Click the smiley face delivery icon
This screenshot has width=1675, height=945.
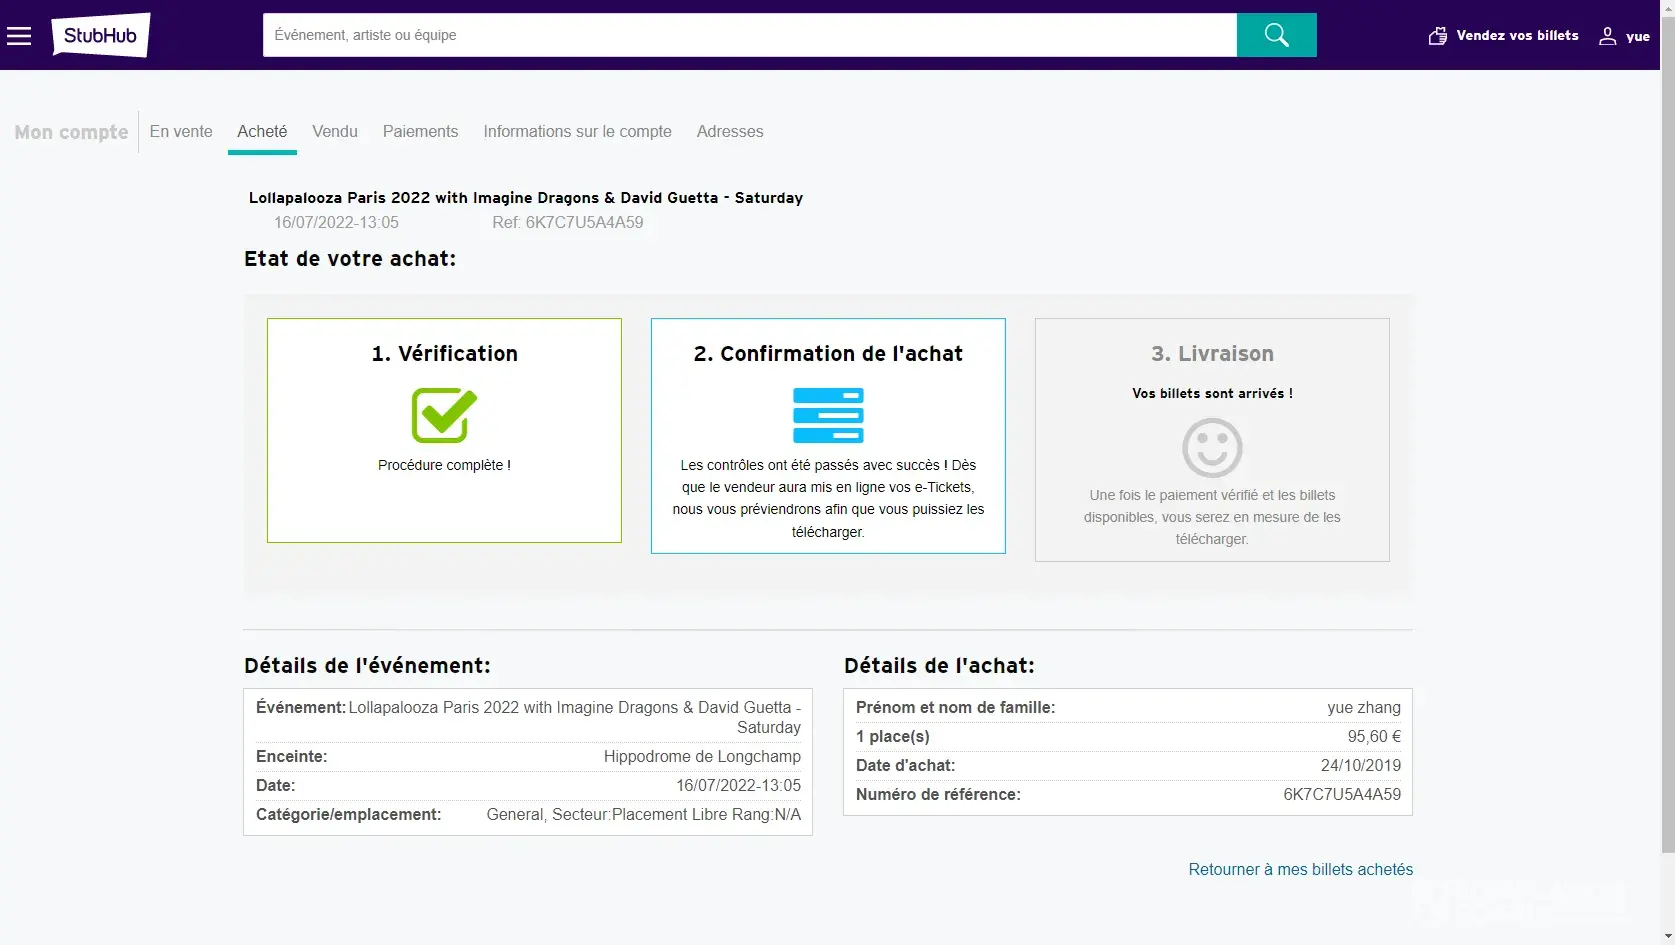pos(1212,448)
